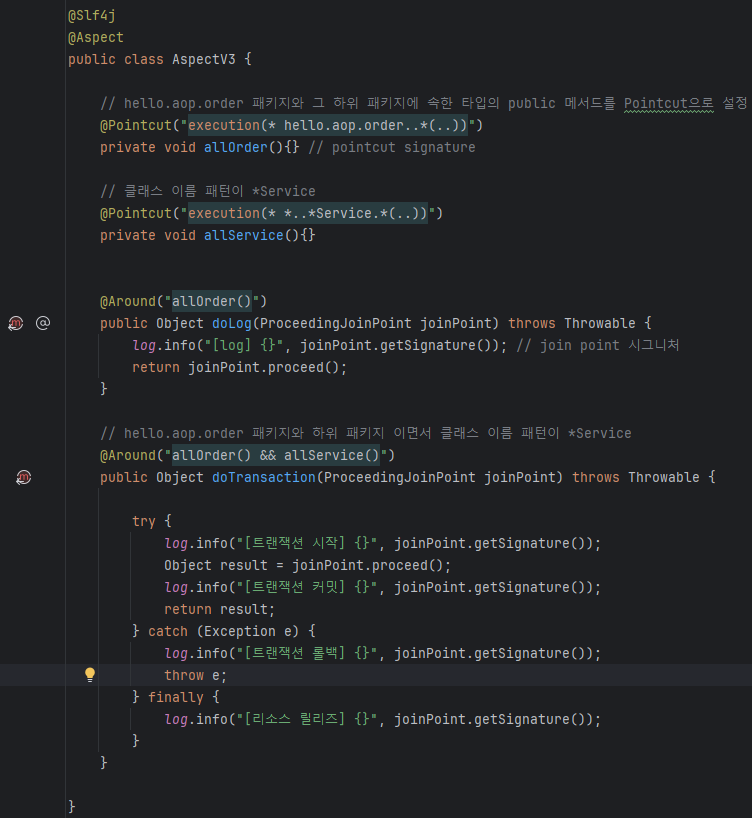Image resolution: width=752 pixels, height=818 pixels.
Task: Open the yellow lightbulb quick-fix icon
Action: (x=90, y=675)
